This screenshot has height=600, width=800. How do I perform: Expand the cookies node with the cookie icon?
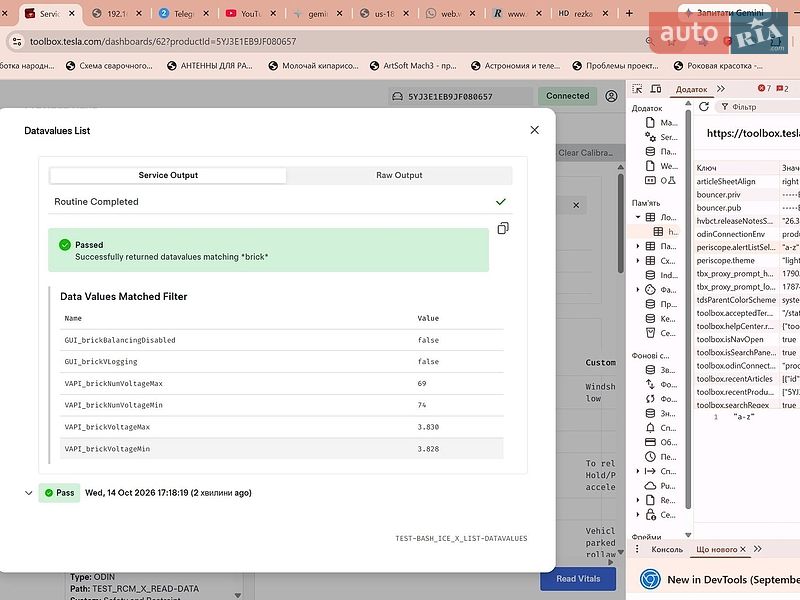[x=638, y=289]
